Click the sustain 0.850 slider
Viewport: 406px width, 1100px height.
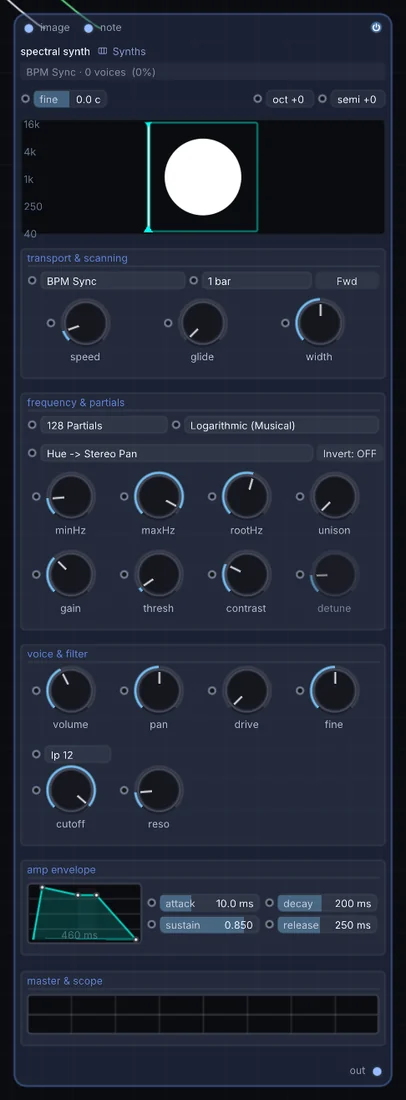click(x=210, y=925)
